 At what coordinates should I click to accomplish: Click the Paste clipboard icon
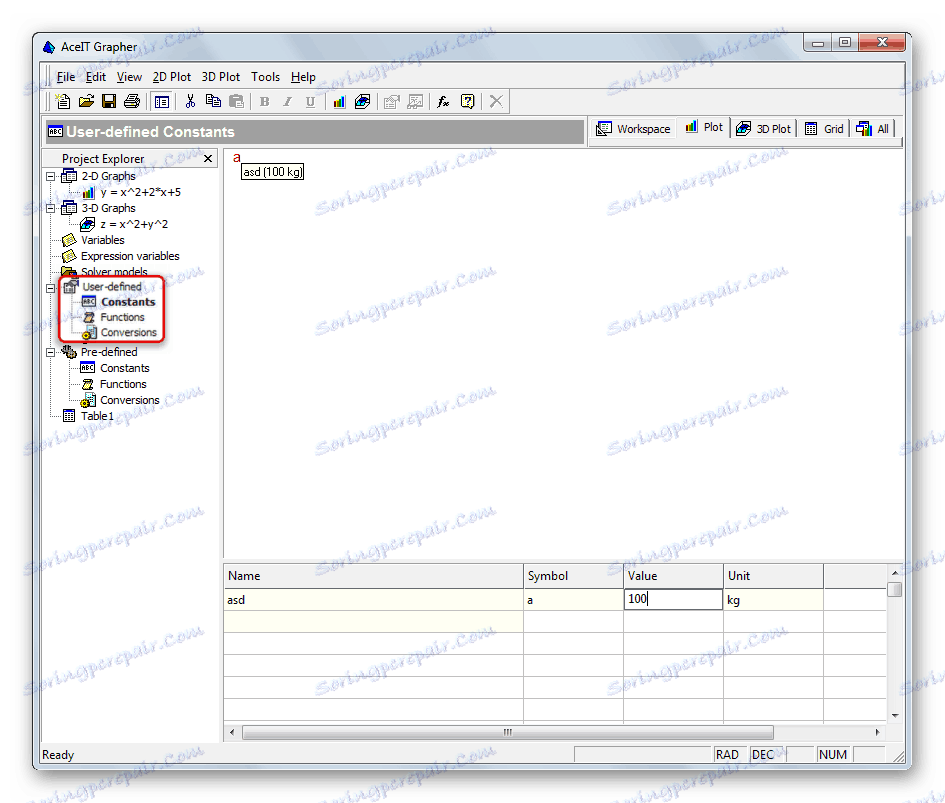click(237, 101)
